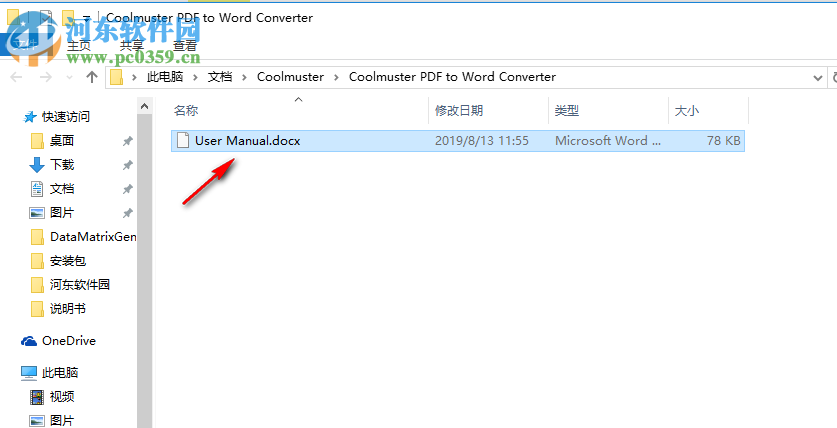The width and height of the screenshot is (837, 428).
Task: Sort files by 名称 column header
Action: [x=186, y=110]
